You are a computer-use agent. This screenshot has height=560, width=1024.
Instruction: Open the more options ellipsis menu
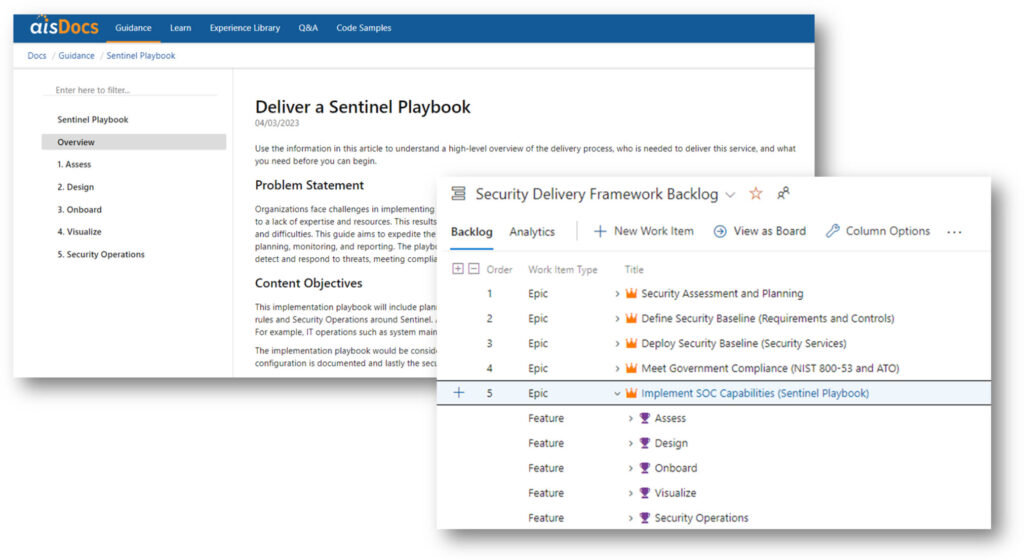pos(954,232)
